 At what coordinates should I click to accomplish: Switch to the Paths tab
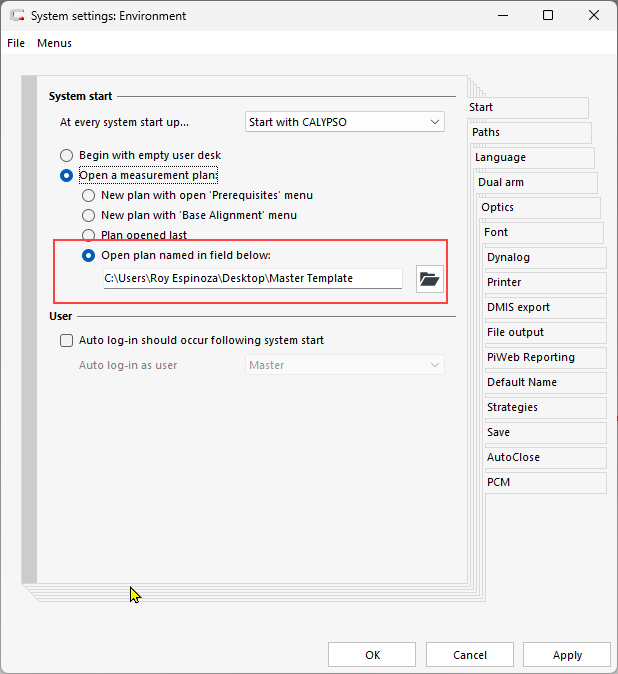[x=531, y=132]
